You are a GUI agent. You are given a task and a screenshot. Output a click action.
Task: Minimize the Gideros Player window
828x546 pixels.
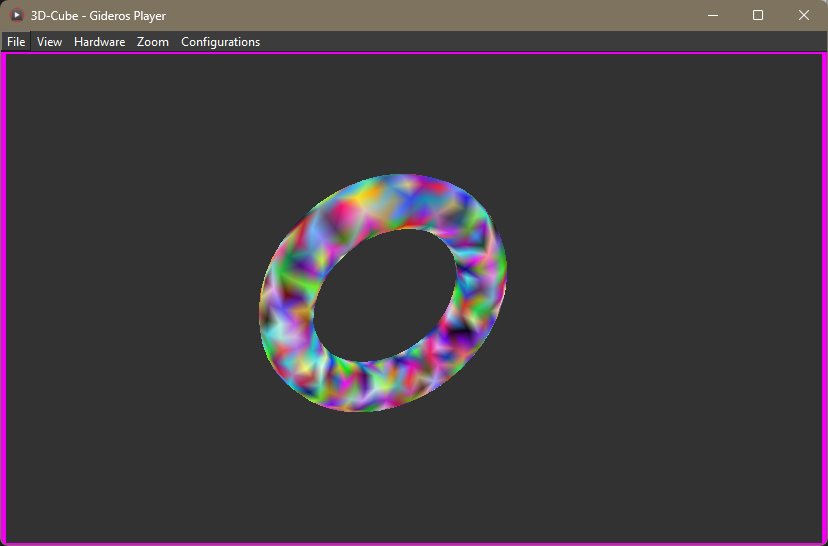click(x=713, y=15)
